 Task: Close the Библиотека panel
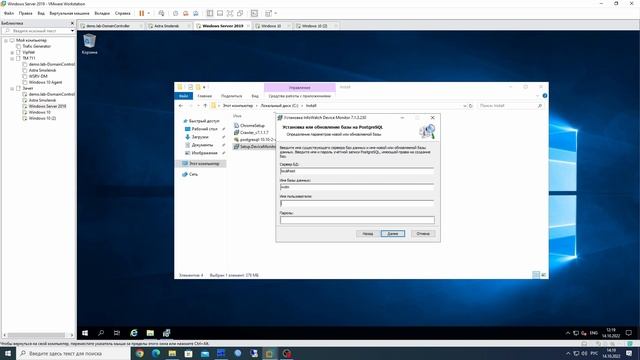[x=72, y=23]
